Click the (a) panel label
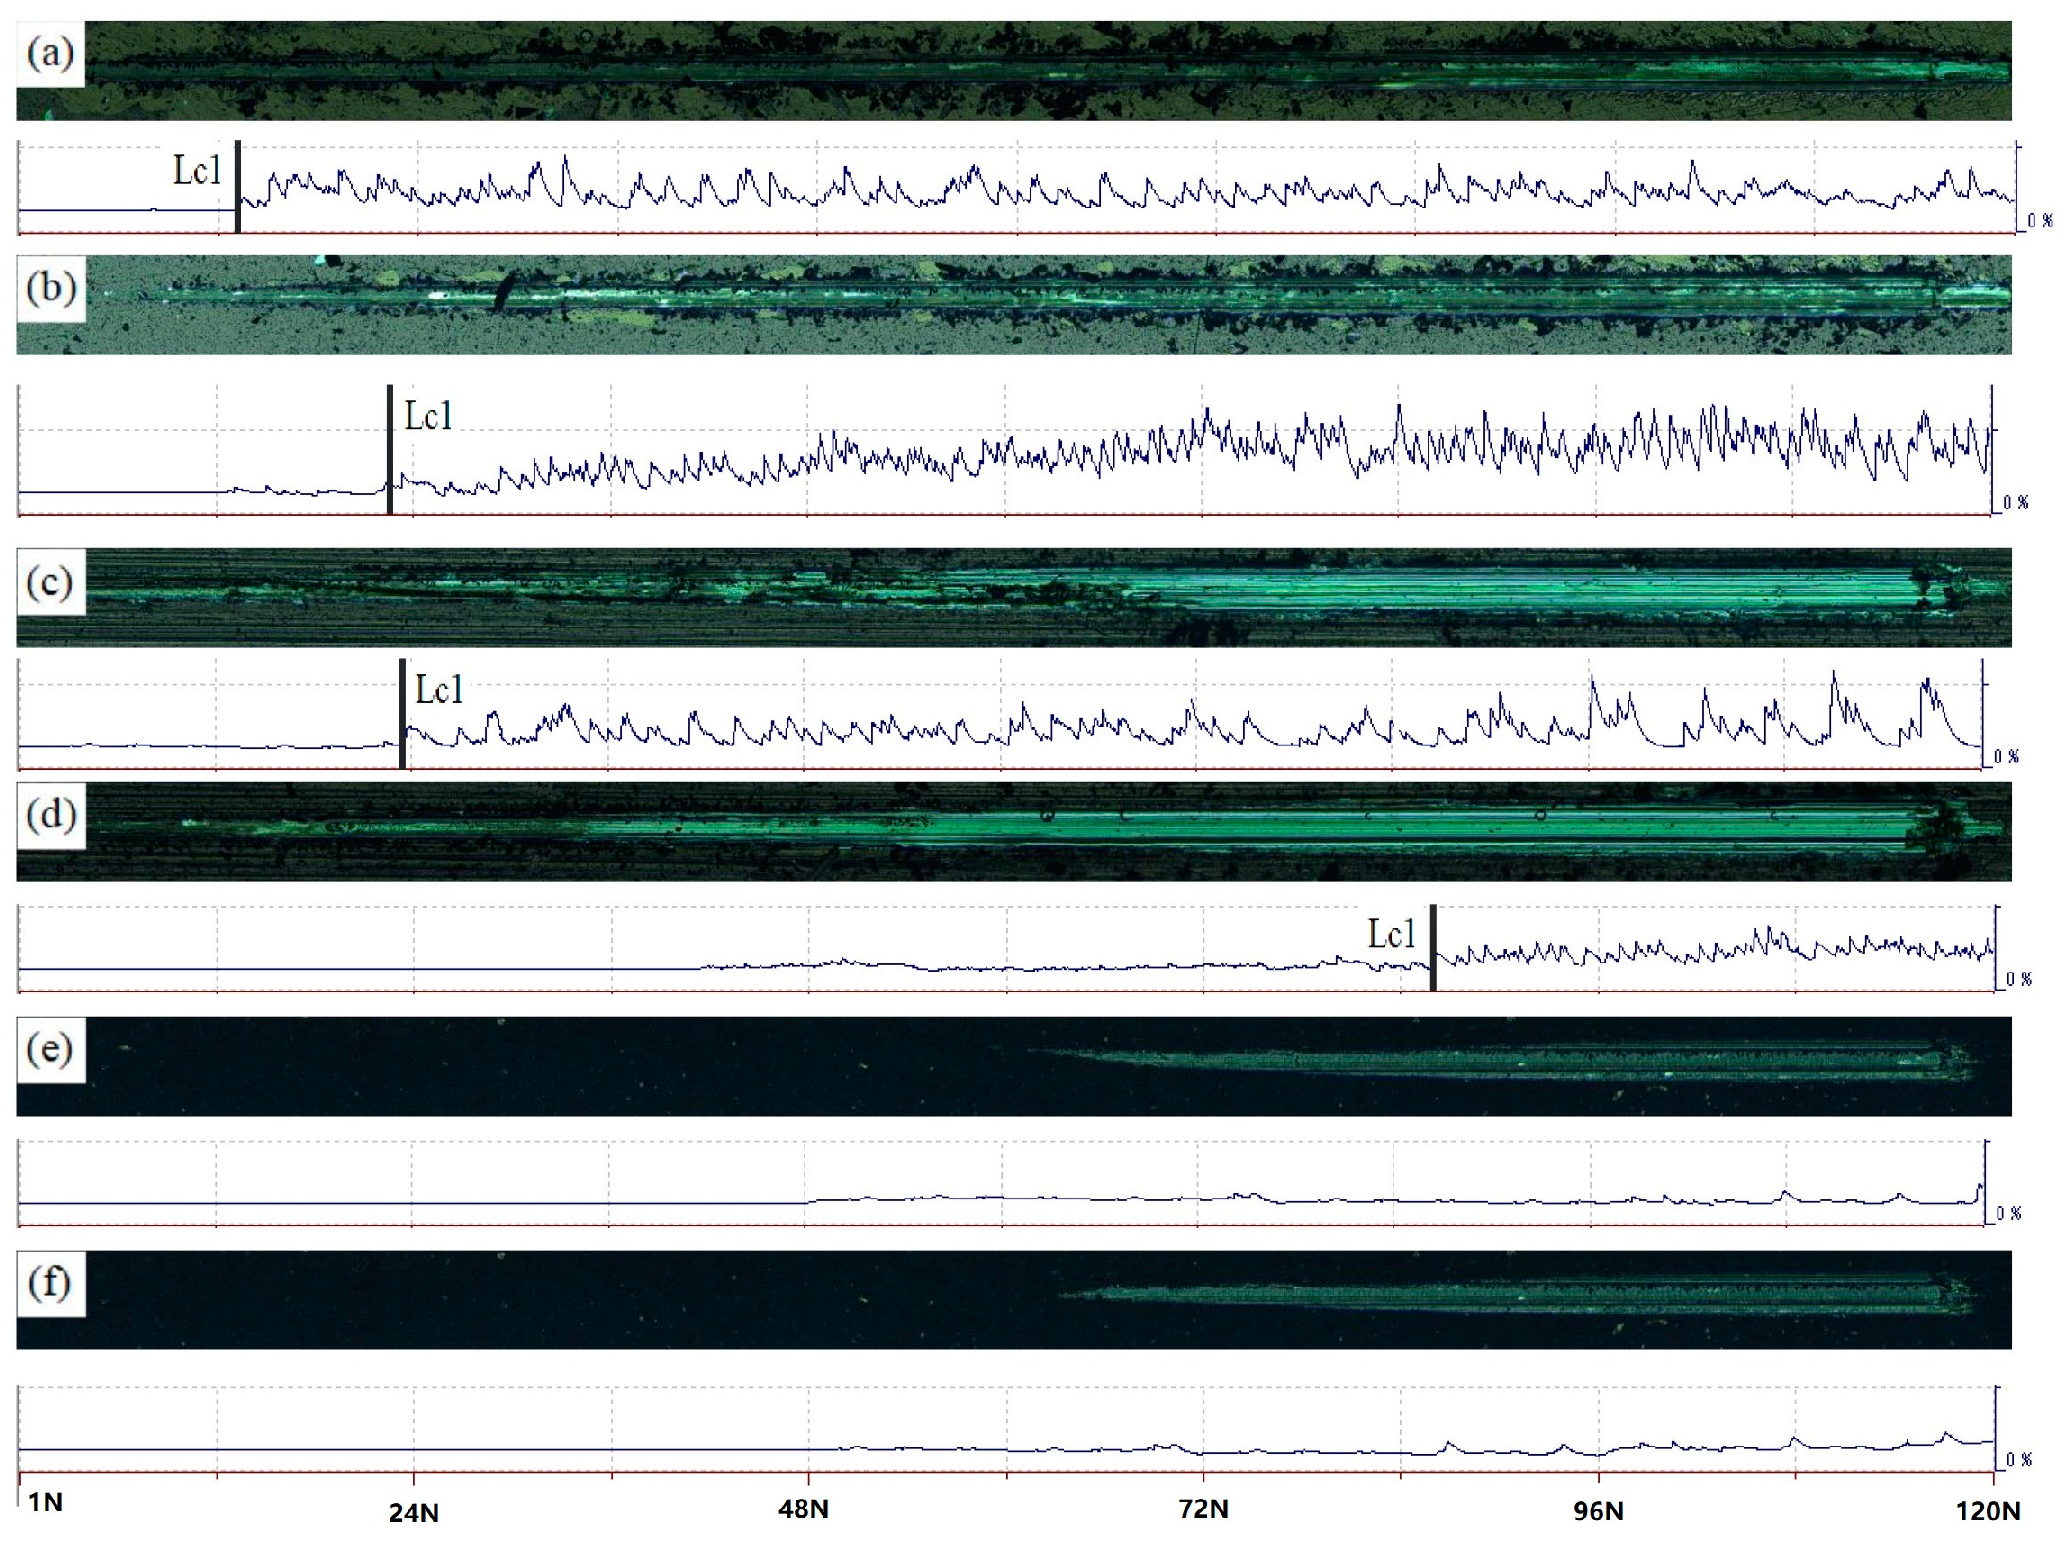Image resolution: width=2065 pixels, height=1553 pixels. pos(50,53)
